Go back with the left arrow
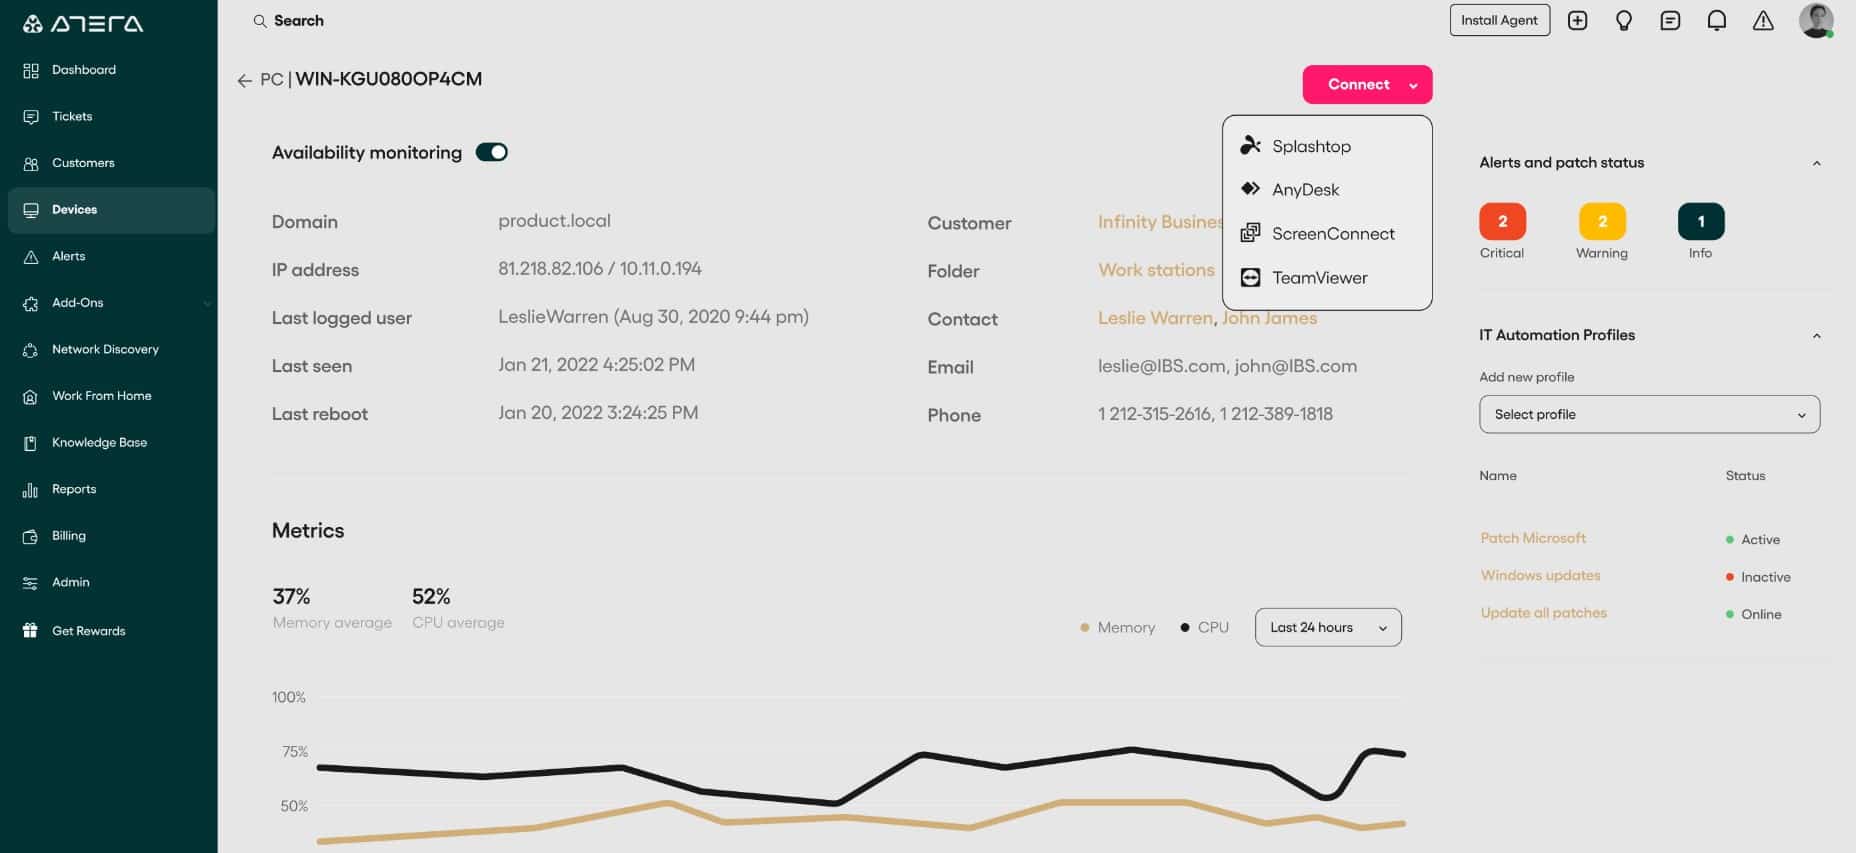 pyautogui.click(x=244, y=80)
